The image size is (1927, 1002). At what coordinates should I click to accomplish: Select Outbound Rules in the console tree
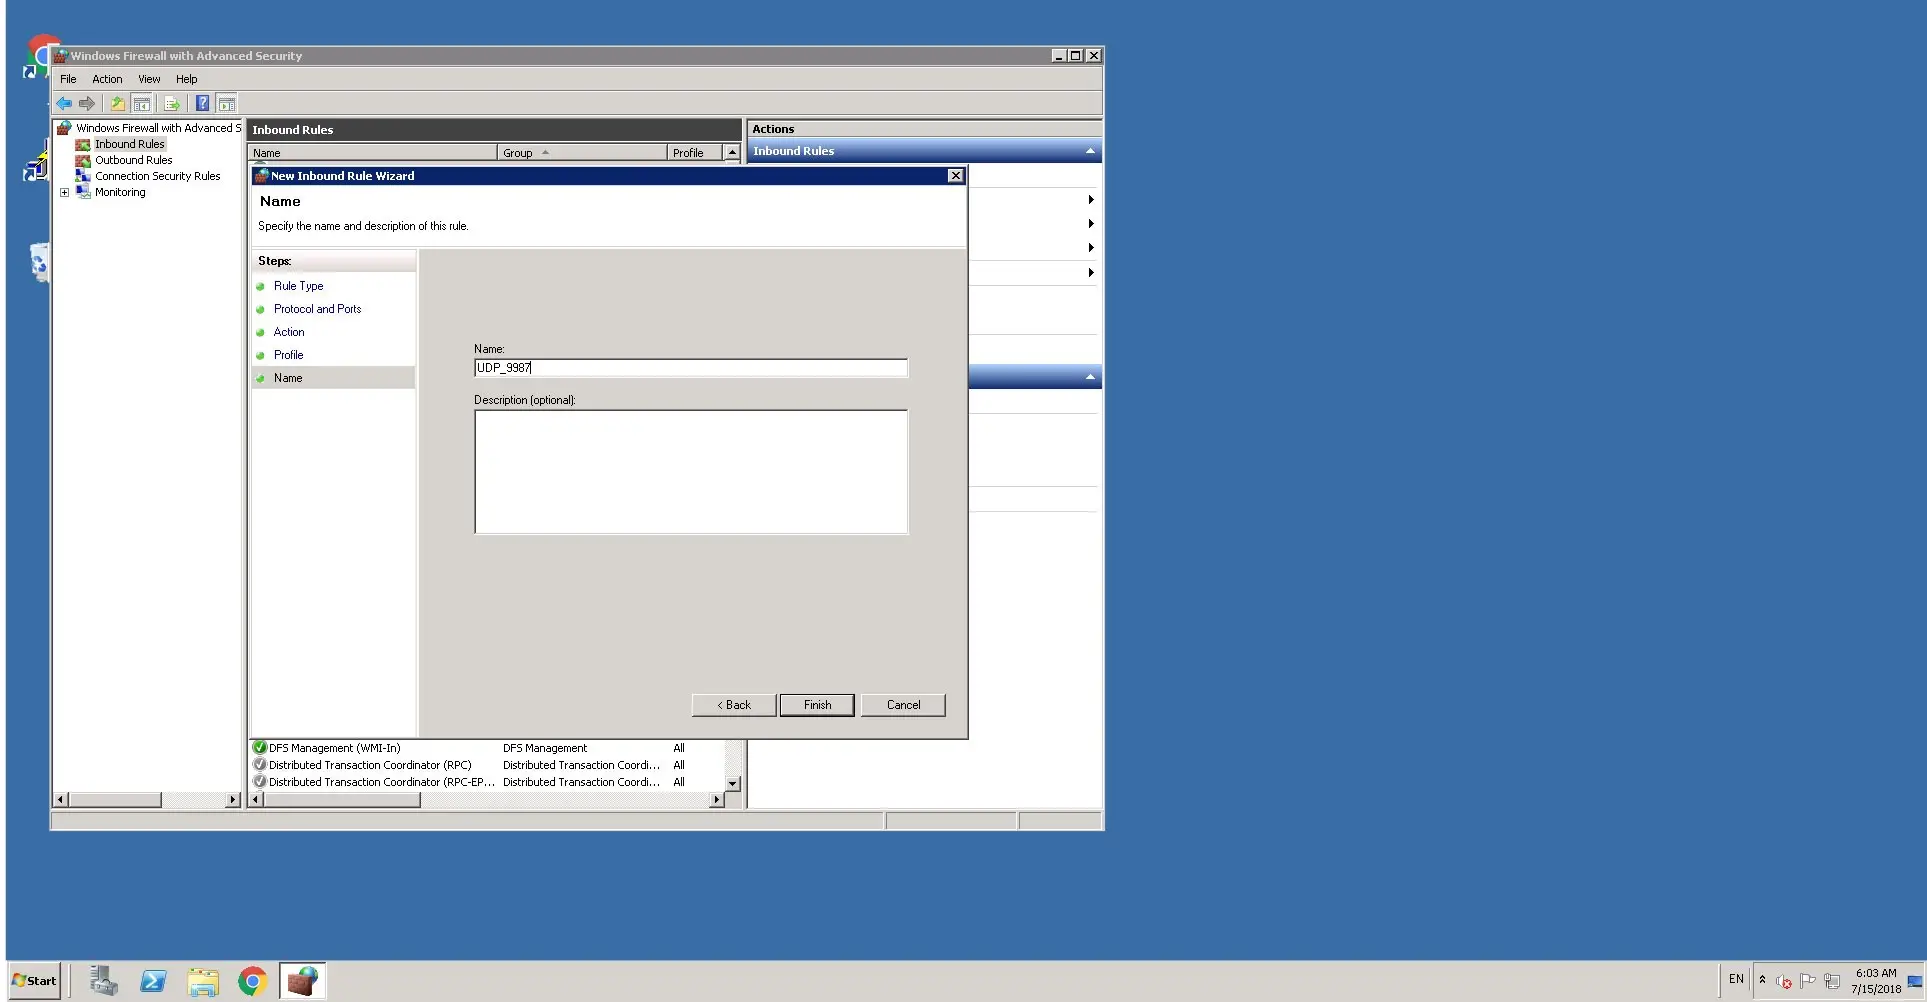coord(133,160)
